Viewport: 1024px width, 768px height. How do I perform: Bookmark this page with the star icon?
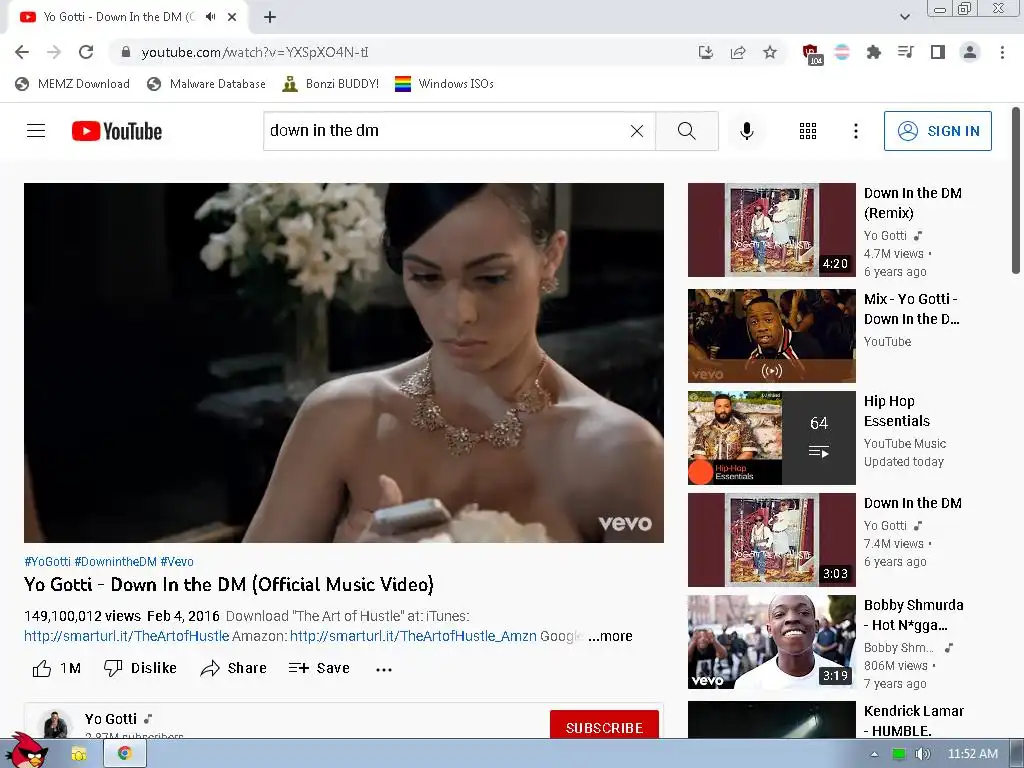tap(770, 52)
